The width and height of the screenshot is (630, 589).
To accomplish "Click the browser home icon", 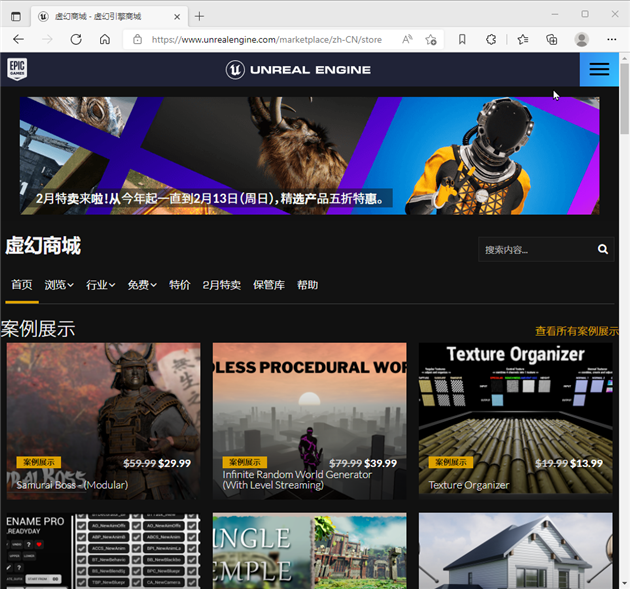I will coord(105,39).
